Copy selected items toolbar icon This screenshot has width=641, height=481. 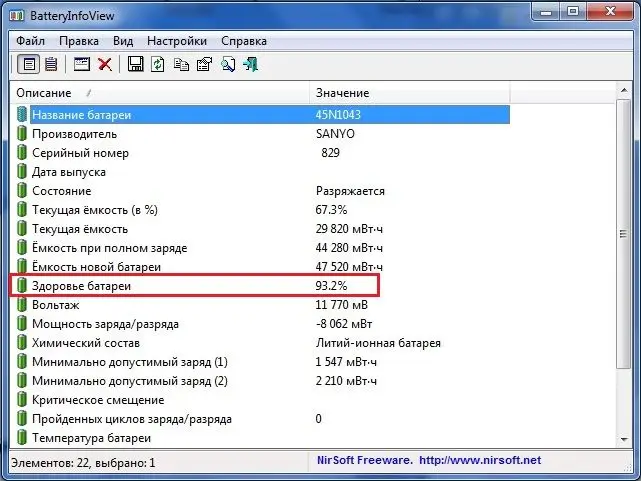tap(181, 65)
